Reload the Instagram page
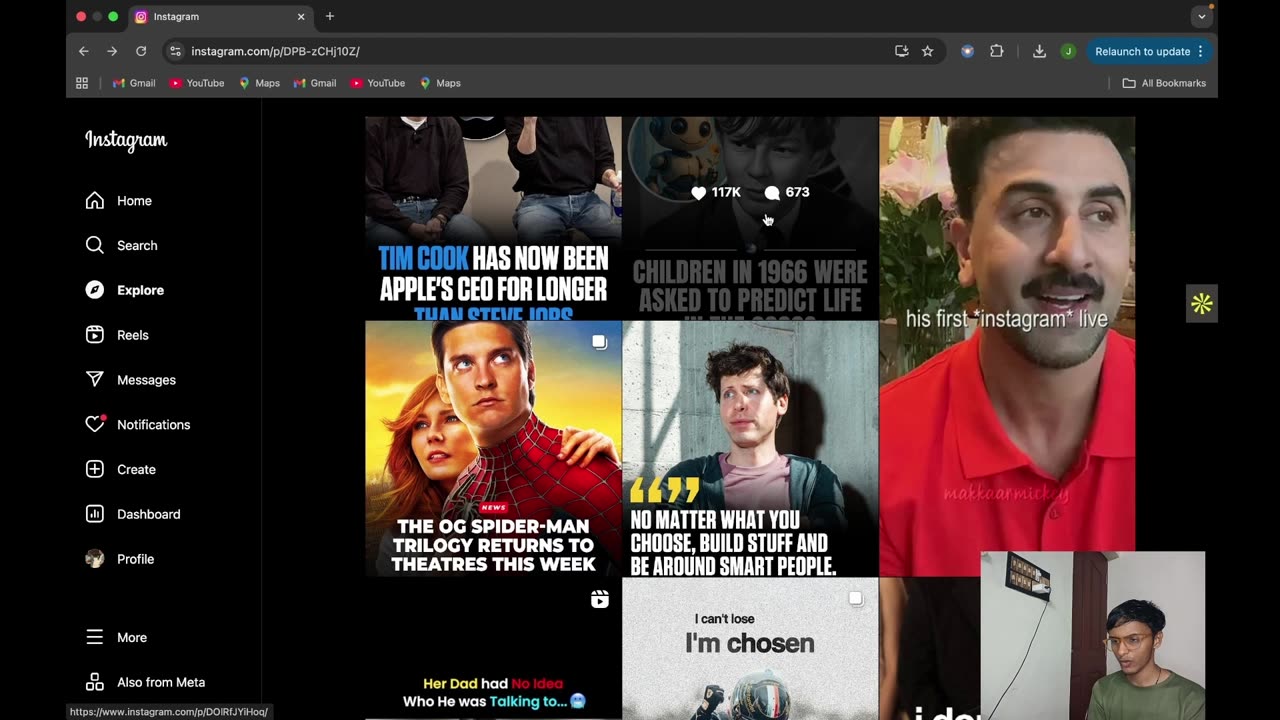 click(x=141, y=51)
